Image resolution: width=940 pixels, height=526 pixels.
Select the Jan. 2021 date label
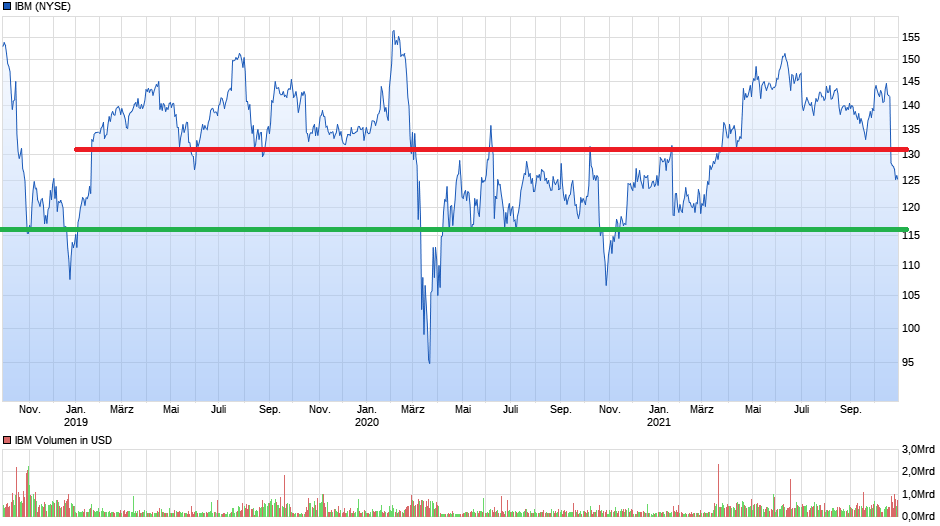coord(658,415)
